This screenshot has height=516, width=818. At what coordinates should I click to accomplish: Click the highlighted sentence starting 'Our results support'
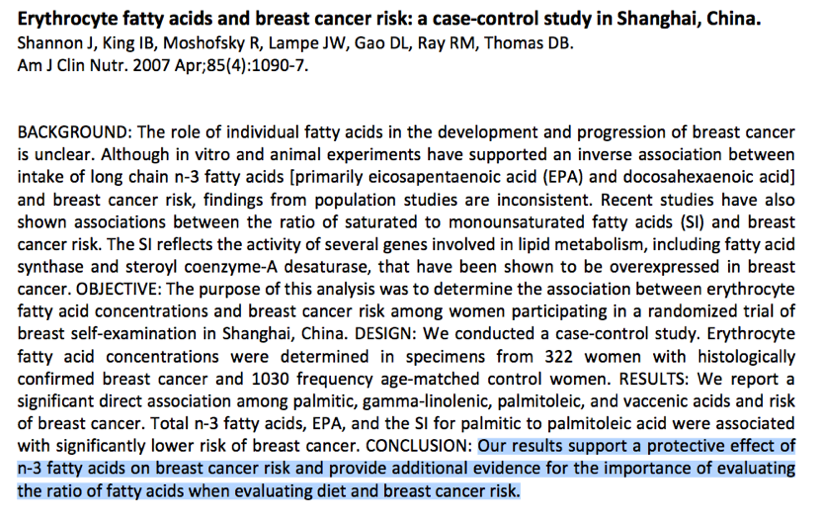tap(406, 468)
